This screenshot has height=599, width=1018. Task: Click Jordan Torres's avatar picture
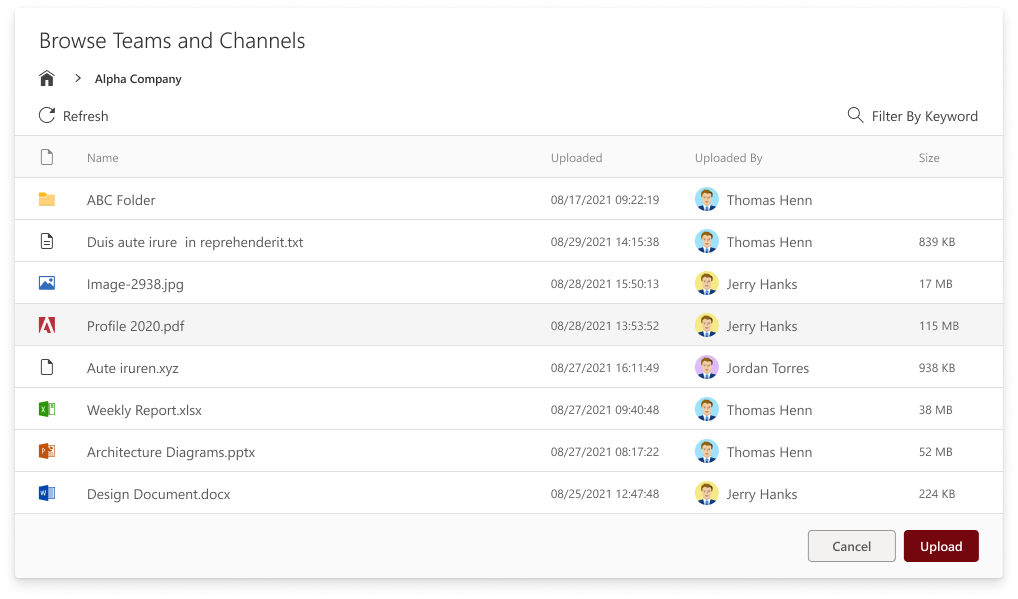[707, 367]
